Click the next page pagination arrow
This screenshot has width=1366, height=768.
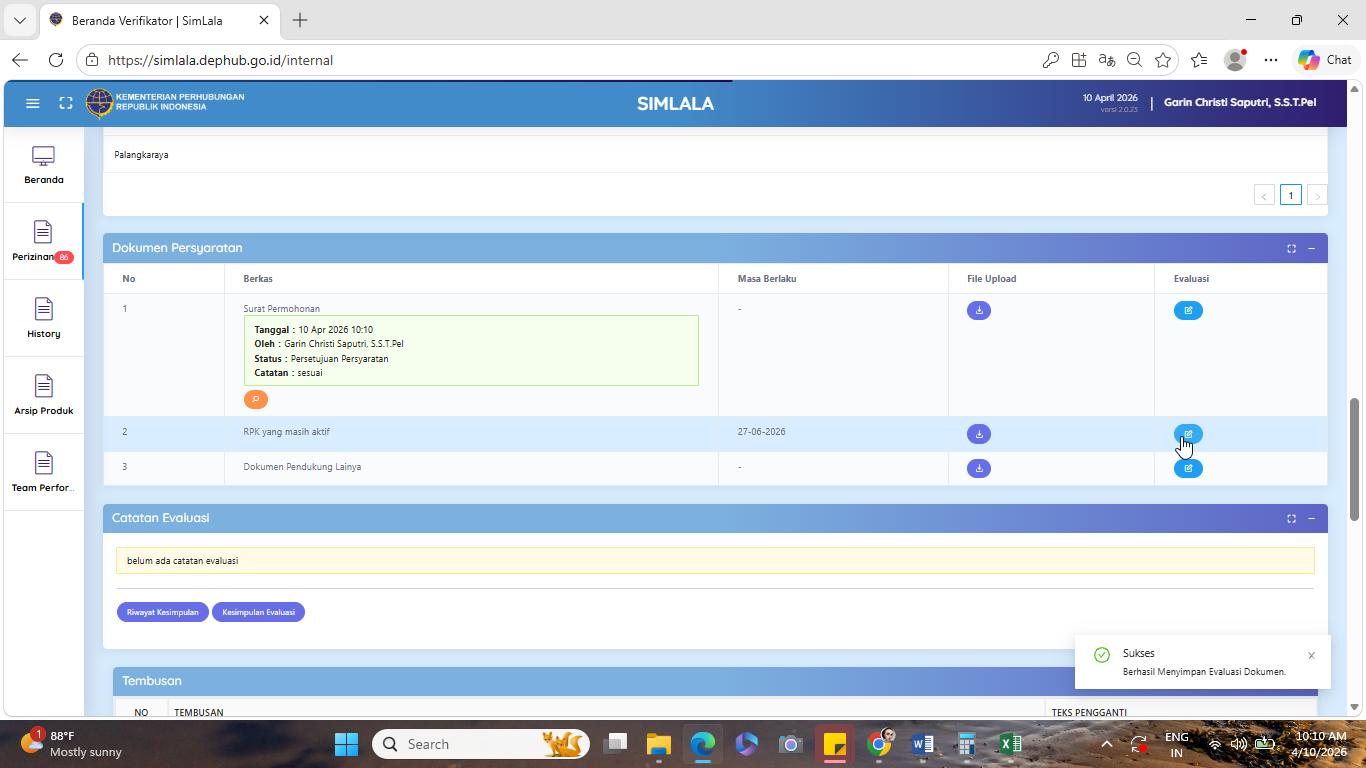point(1317,195)
